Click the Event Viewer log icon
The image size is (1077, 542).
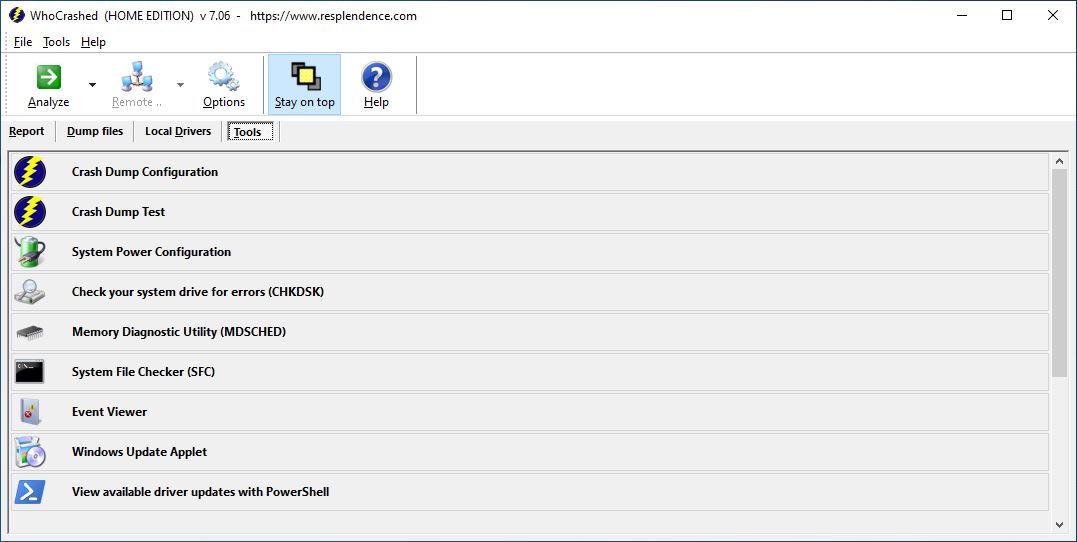[x=30, y=411]
